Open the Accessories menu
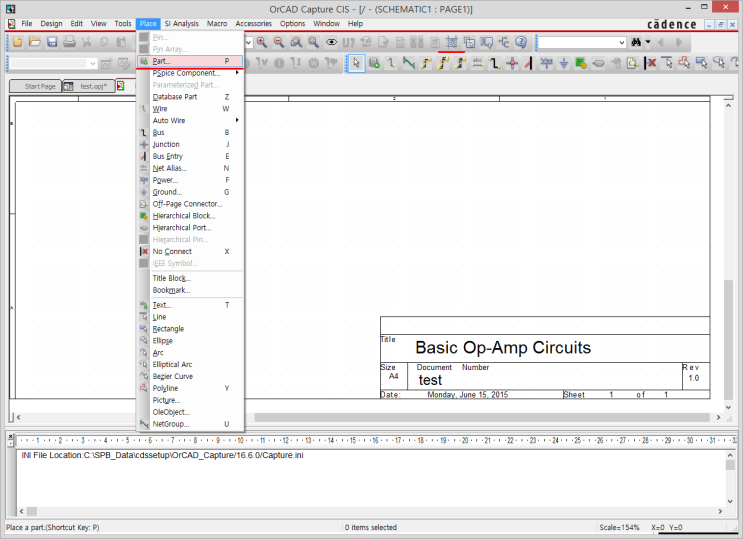The image size is (743, 539). click(254, 23)
